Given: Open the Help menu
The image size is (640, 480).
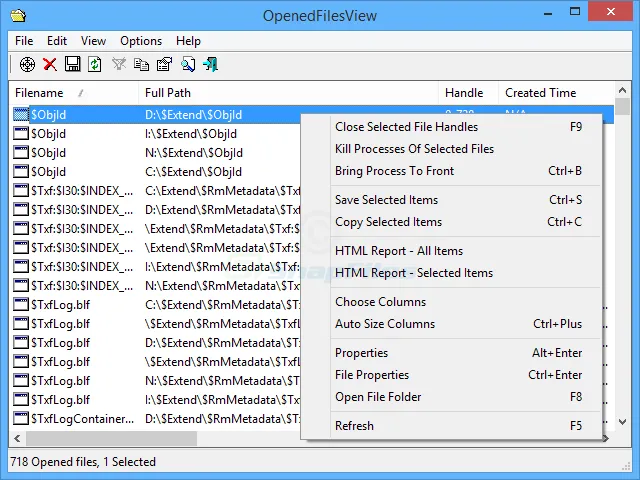Looking at the screenshot, I should click(x=188, y=41).
